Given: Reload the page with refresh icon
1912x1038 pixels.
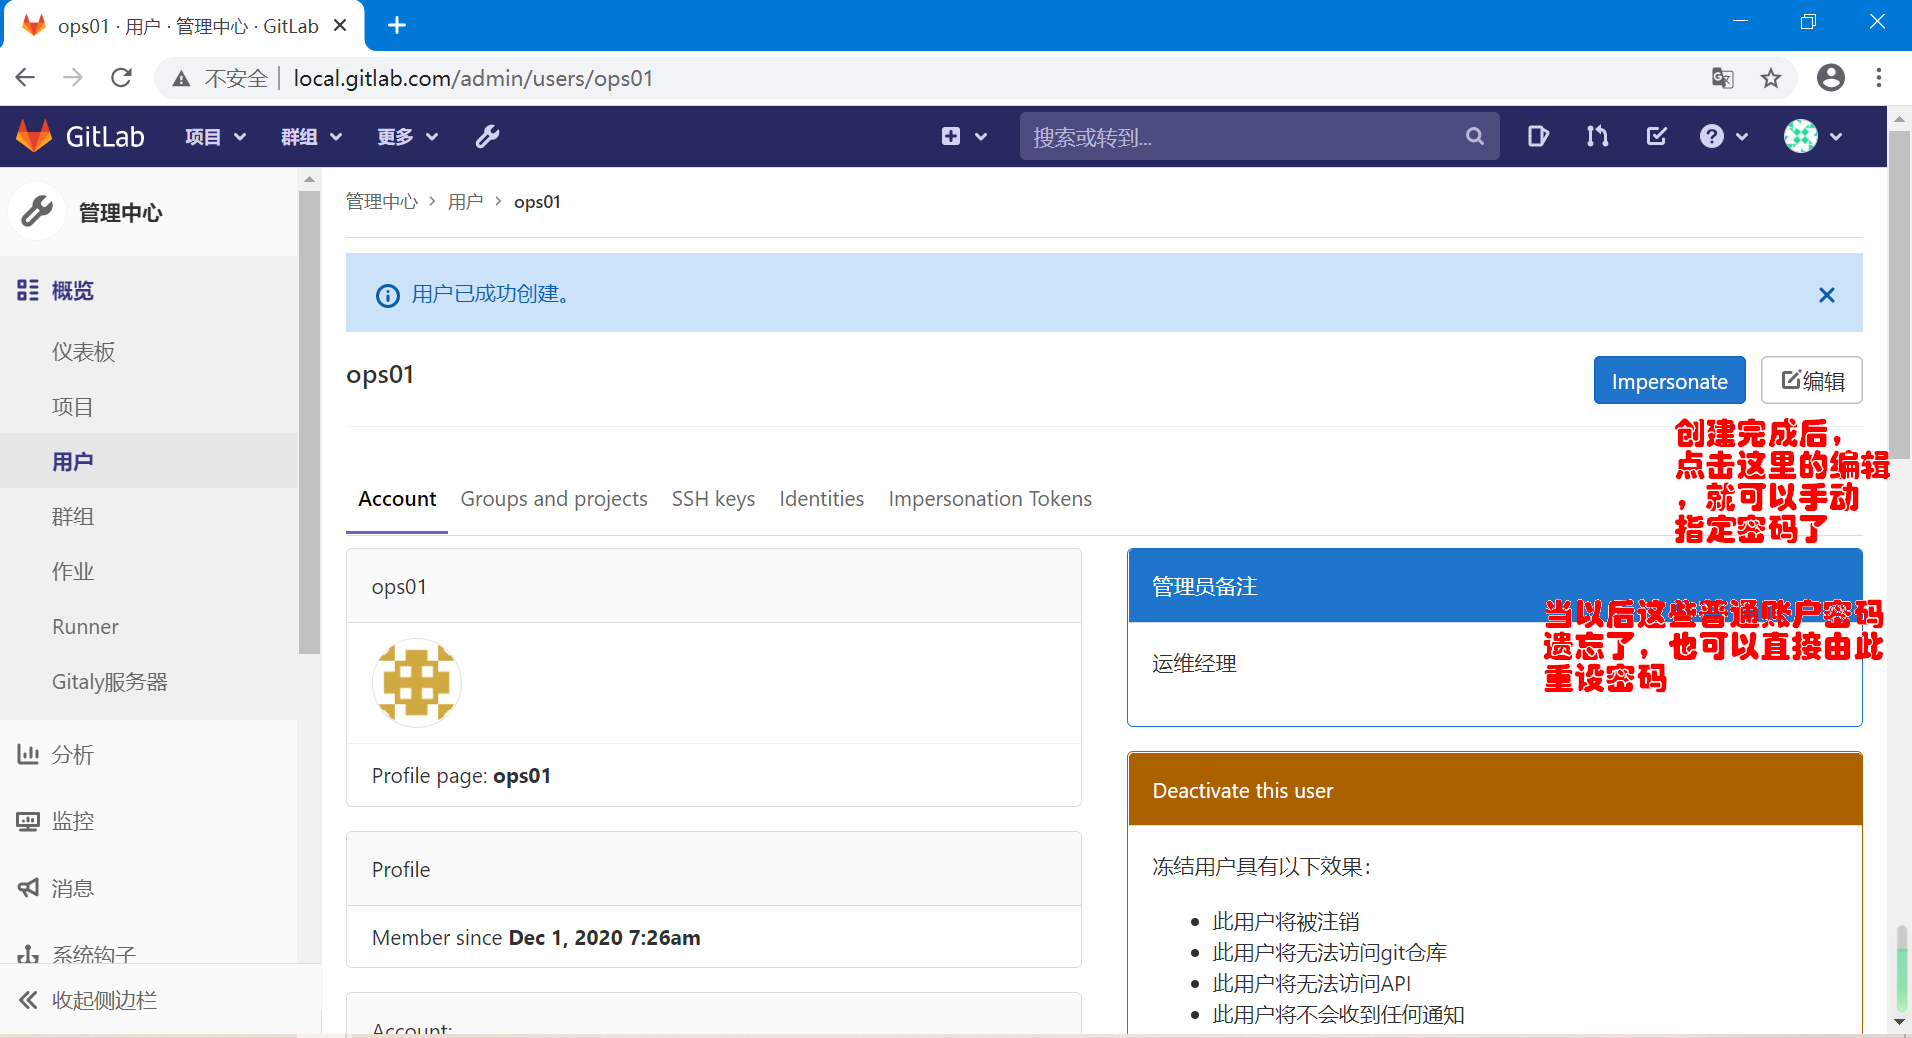Looking at the screenshot, I should point(121,78).
